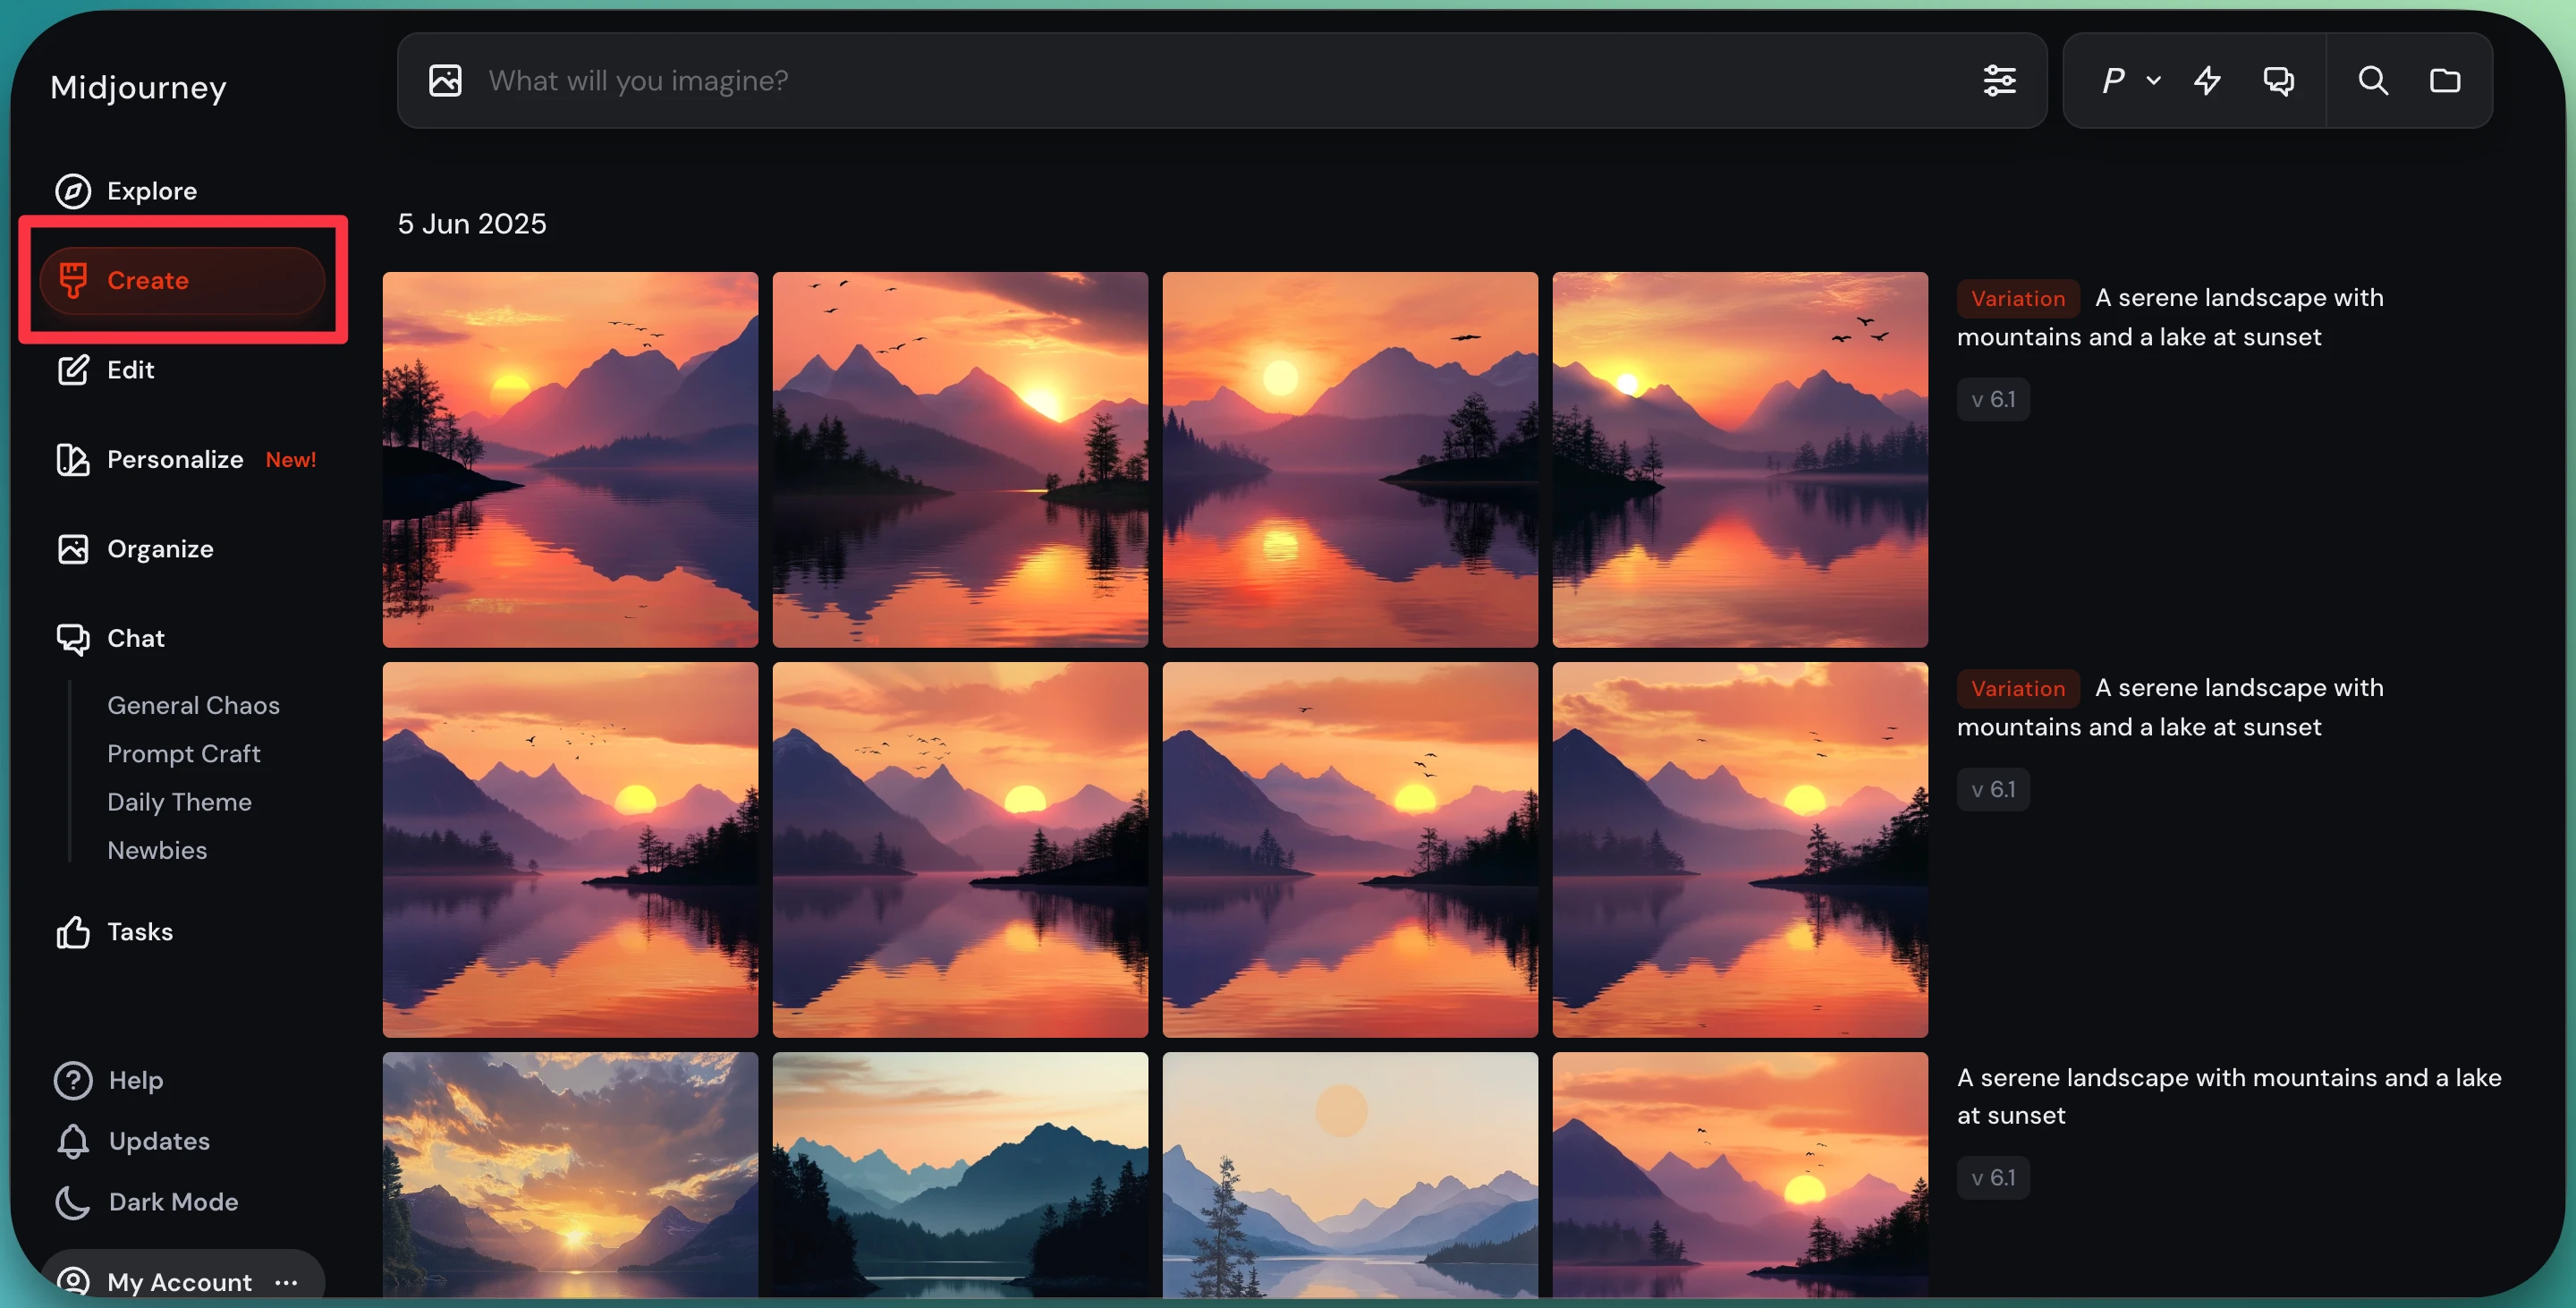
Task: Open the pale pastel mountains thumbnail in third row
Action: point(1350,1175)
